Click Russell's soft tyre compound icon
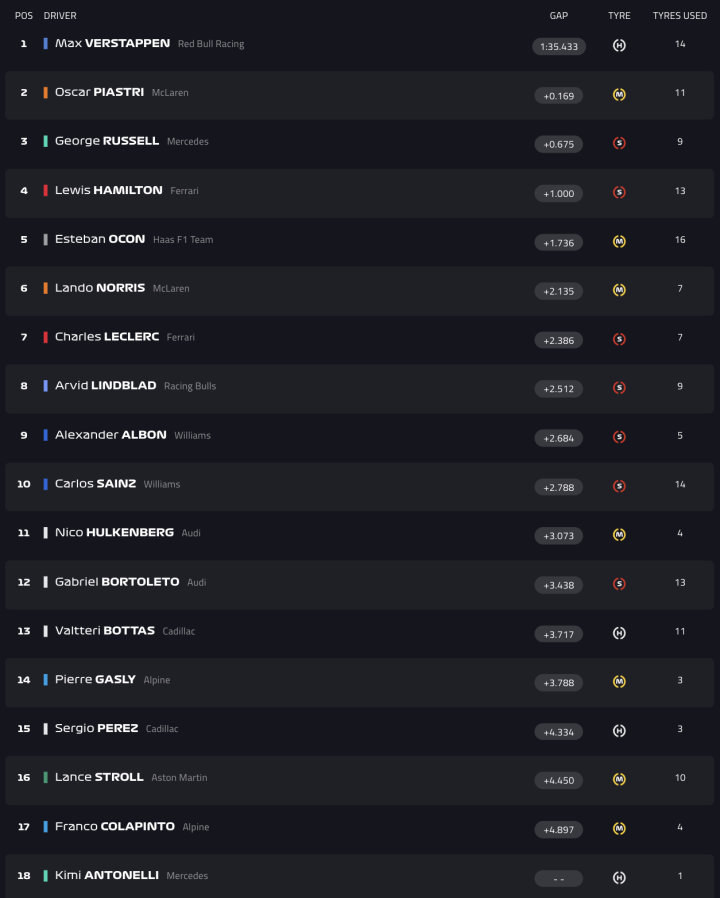This screenshot has height=898, width=720. 619,144
